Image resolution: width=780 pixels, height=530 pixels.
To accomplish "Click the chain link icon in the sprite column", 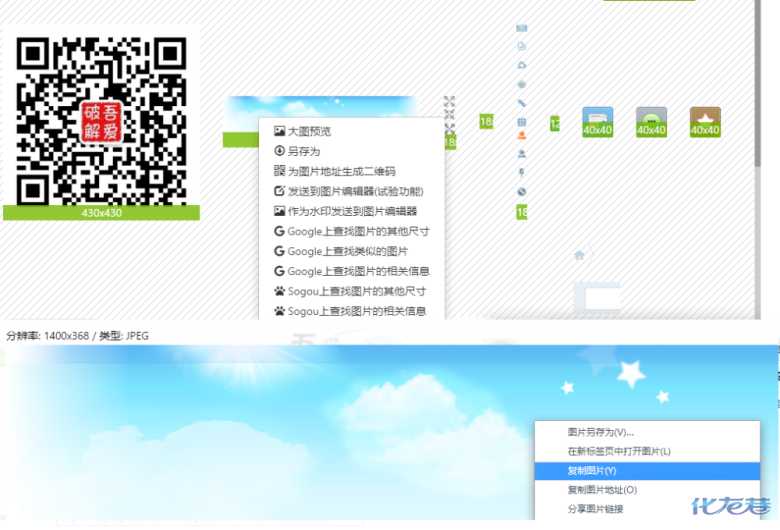I will click(x=521, y=103).
